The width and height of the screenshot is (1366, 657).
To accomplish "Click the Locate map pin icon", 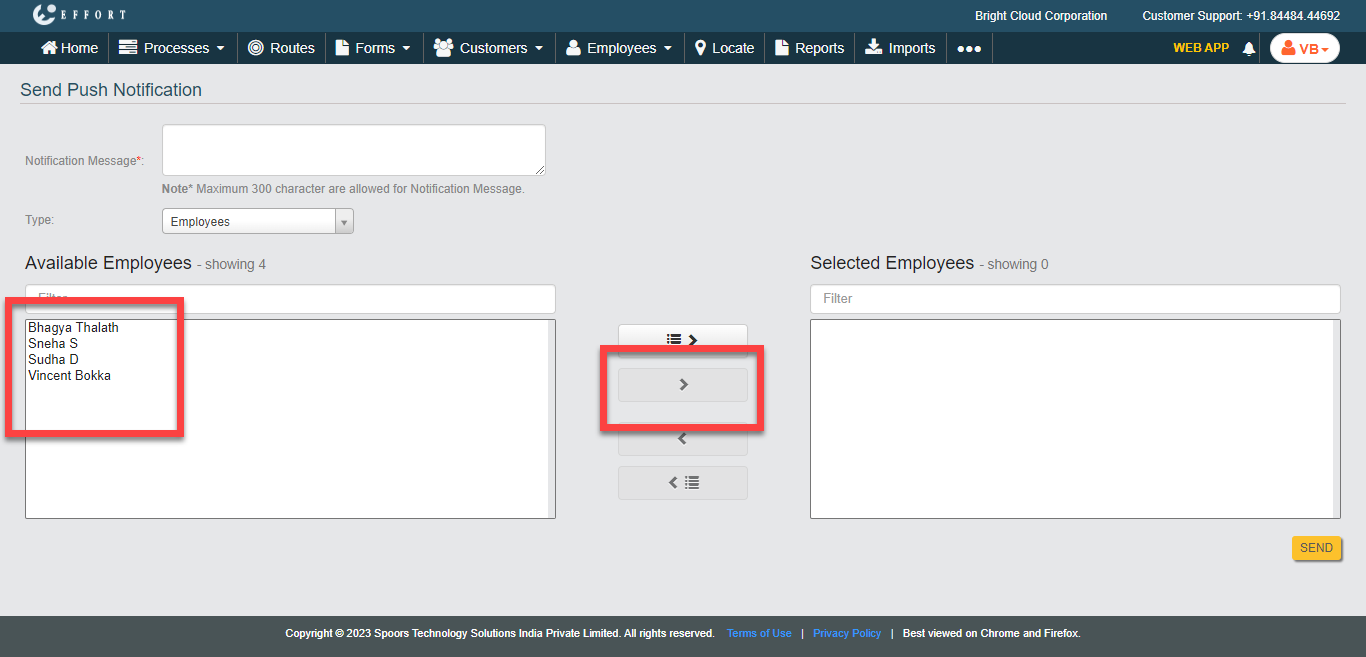I will 701,48.
